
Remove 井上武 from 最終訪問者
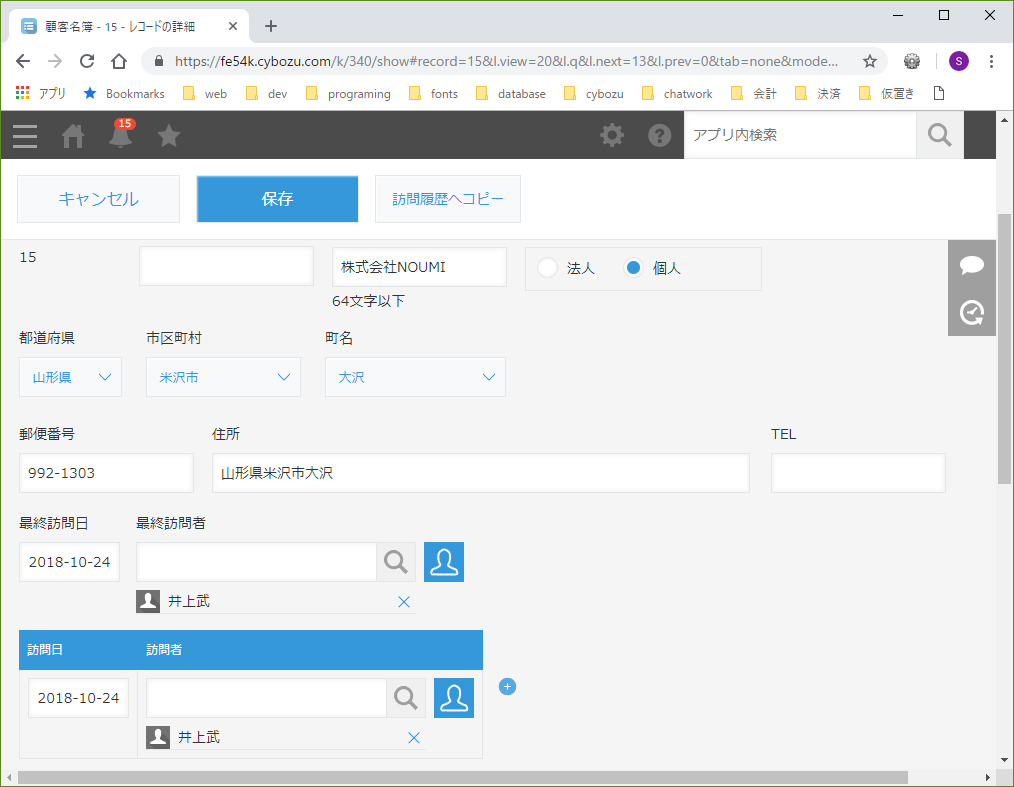[404, 602]
